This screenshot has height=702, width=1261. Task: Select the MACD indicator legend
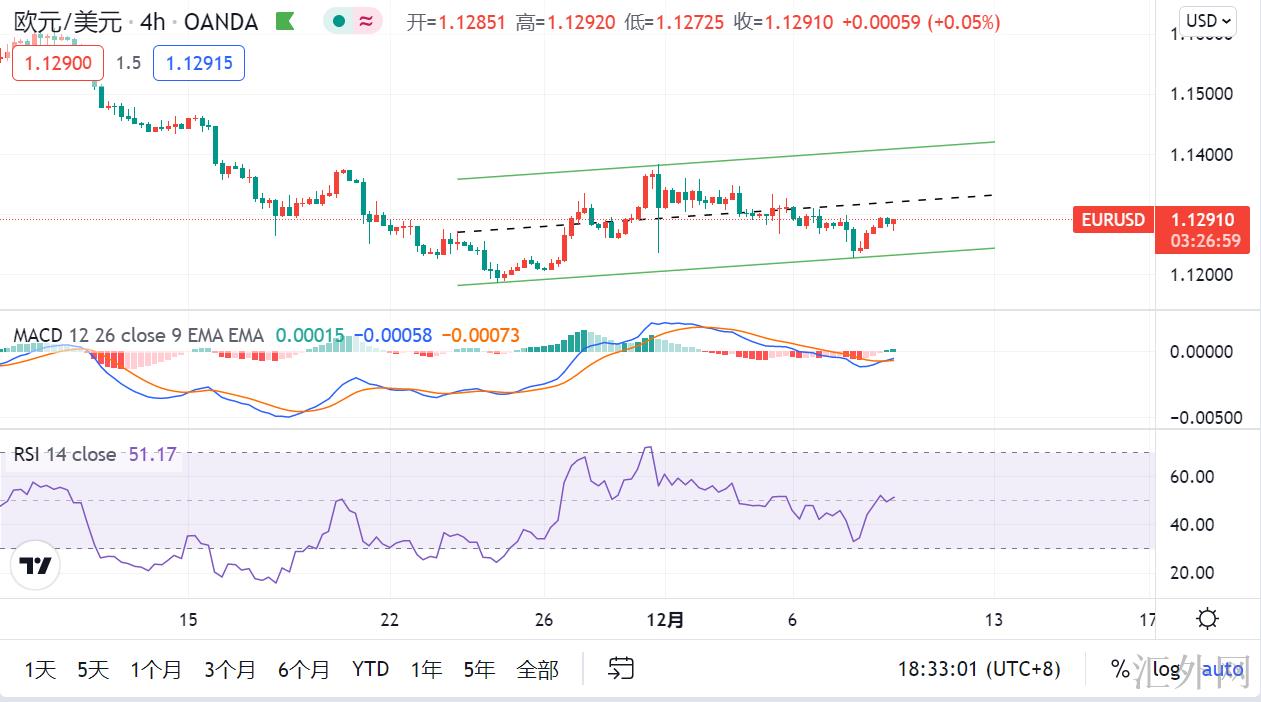click(138, 335)
